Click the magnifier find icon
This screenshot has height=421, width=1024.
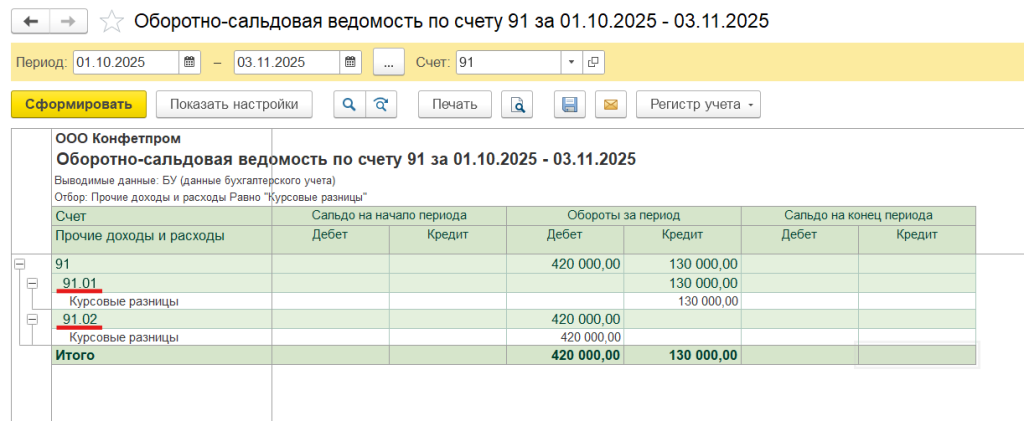pos(349,104)
